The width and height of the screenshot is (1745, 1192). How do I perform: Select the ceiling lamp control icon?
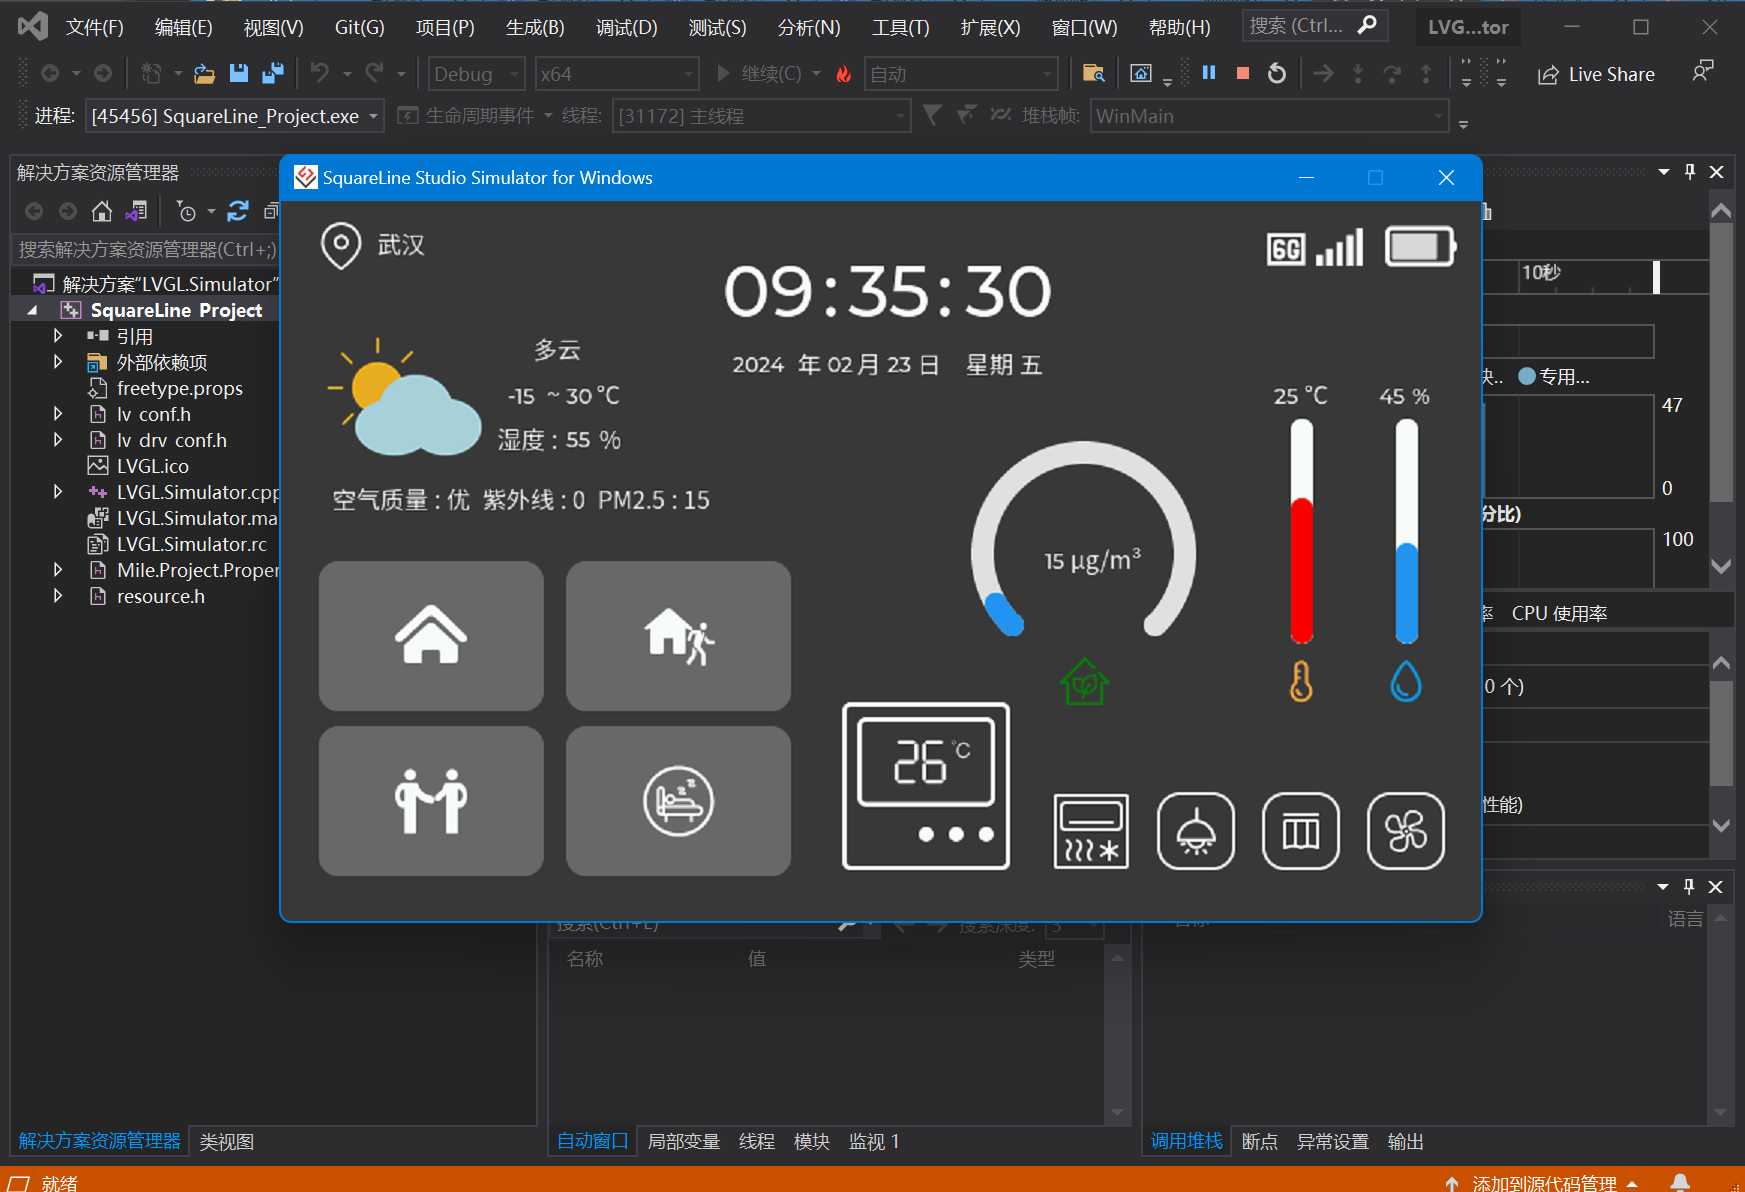pyautogui.click(x=1195, y=831)
